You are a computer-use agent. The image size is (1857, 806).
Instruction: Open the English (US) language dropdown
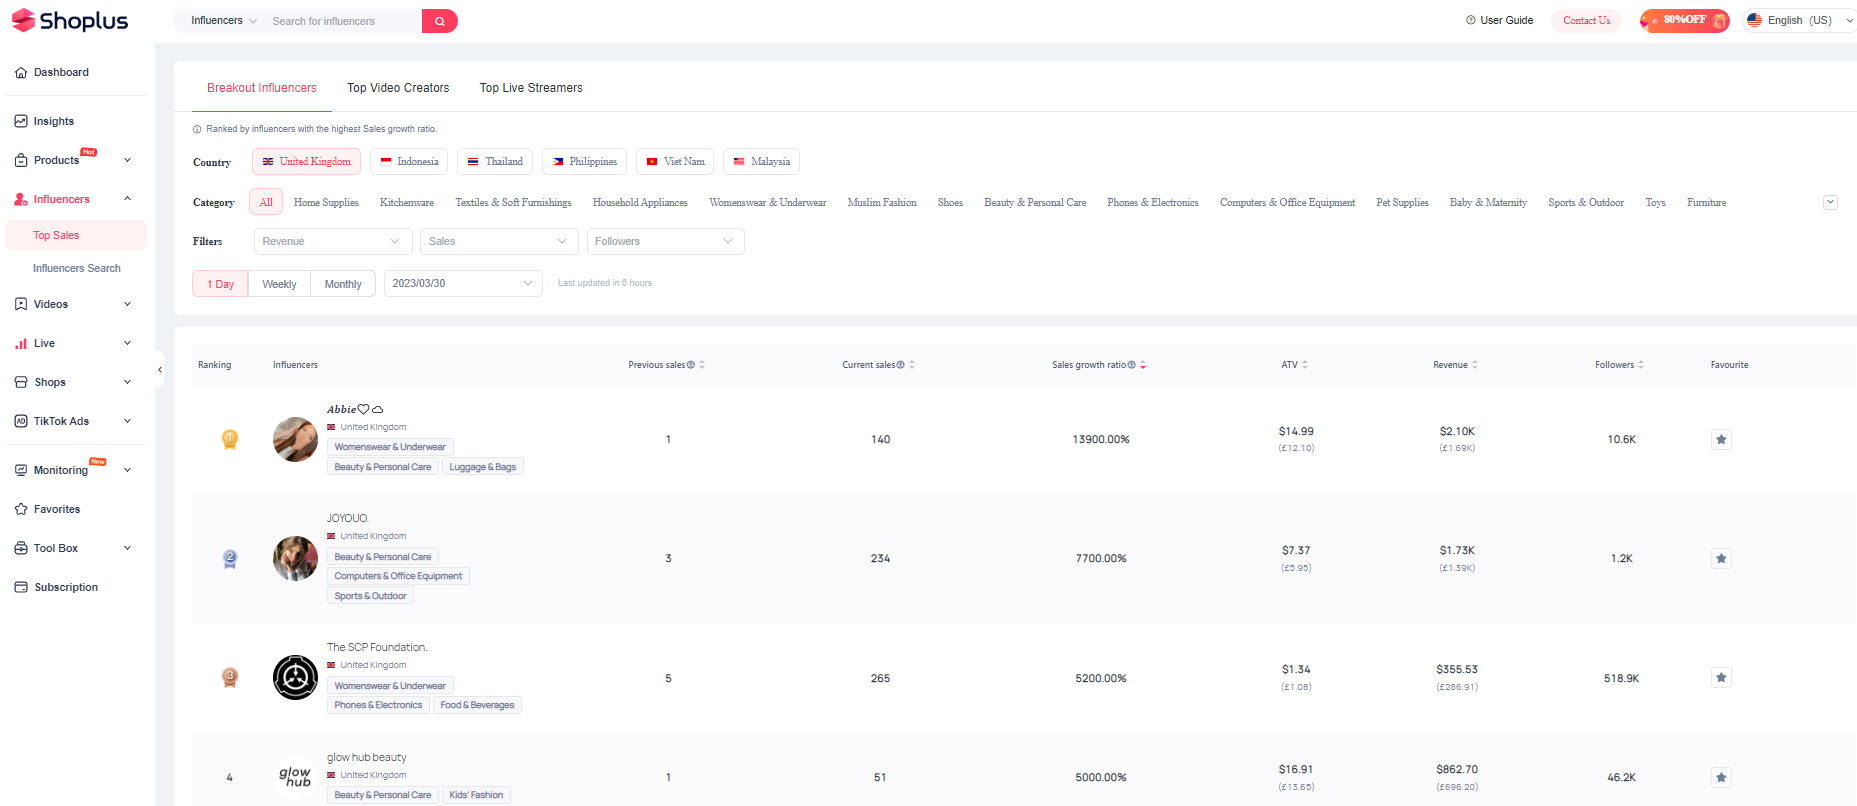click(x=1800, y=20)
